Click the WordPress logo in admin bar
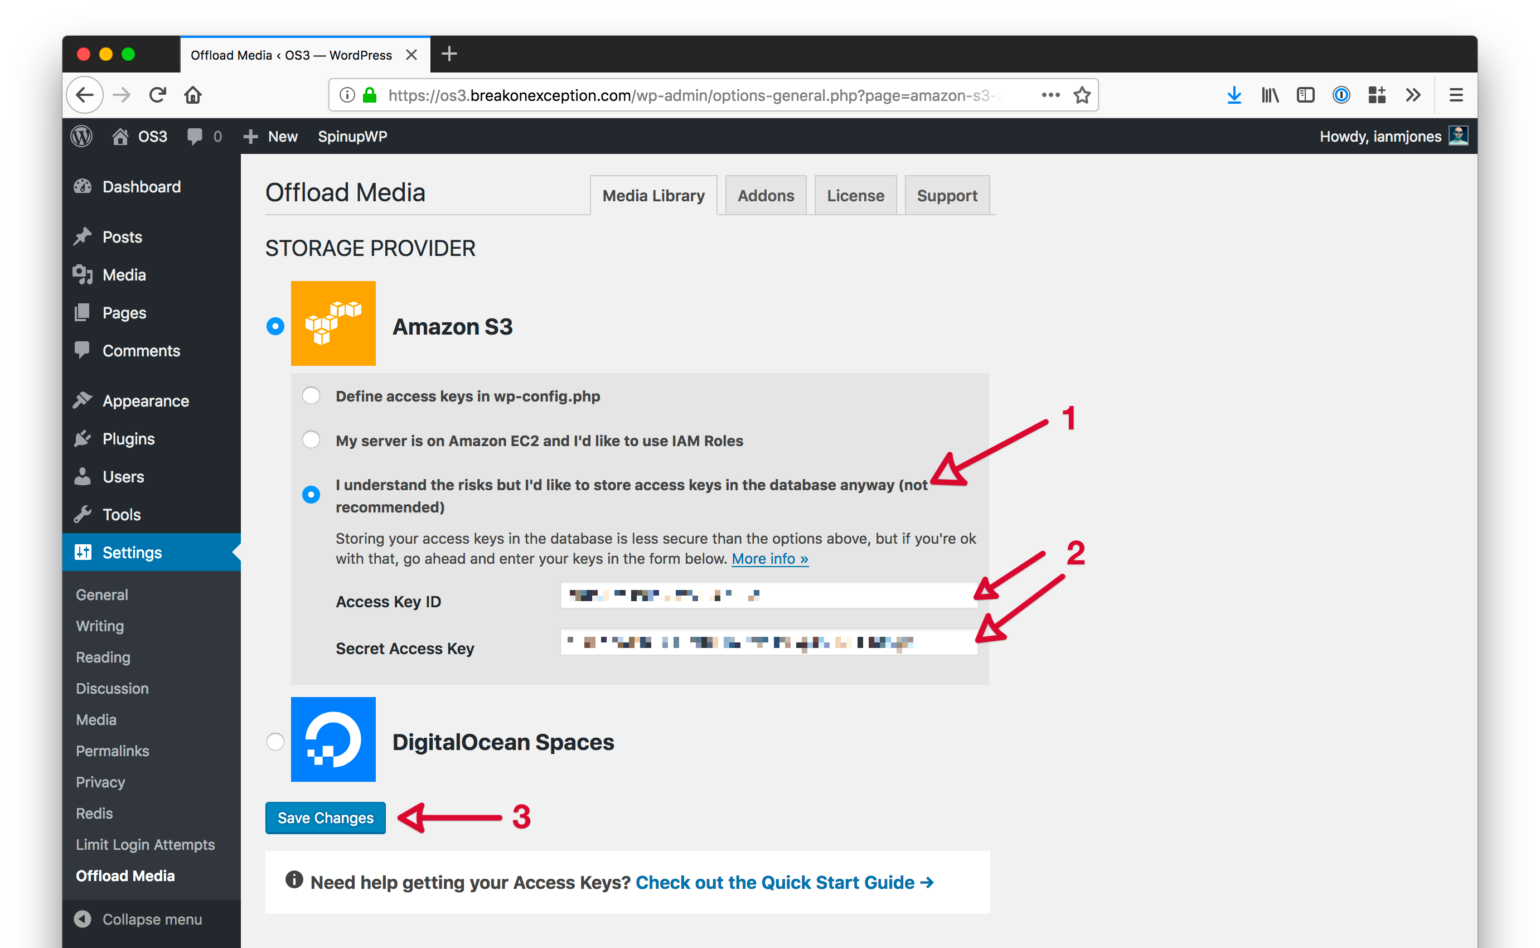 coord(82,136)
